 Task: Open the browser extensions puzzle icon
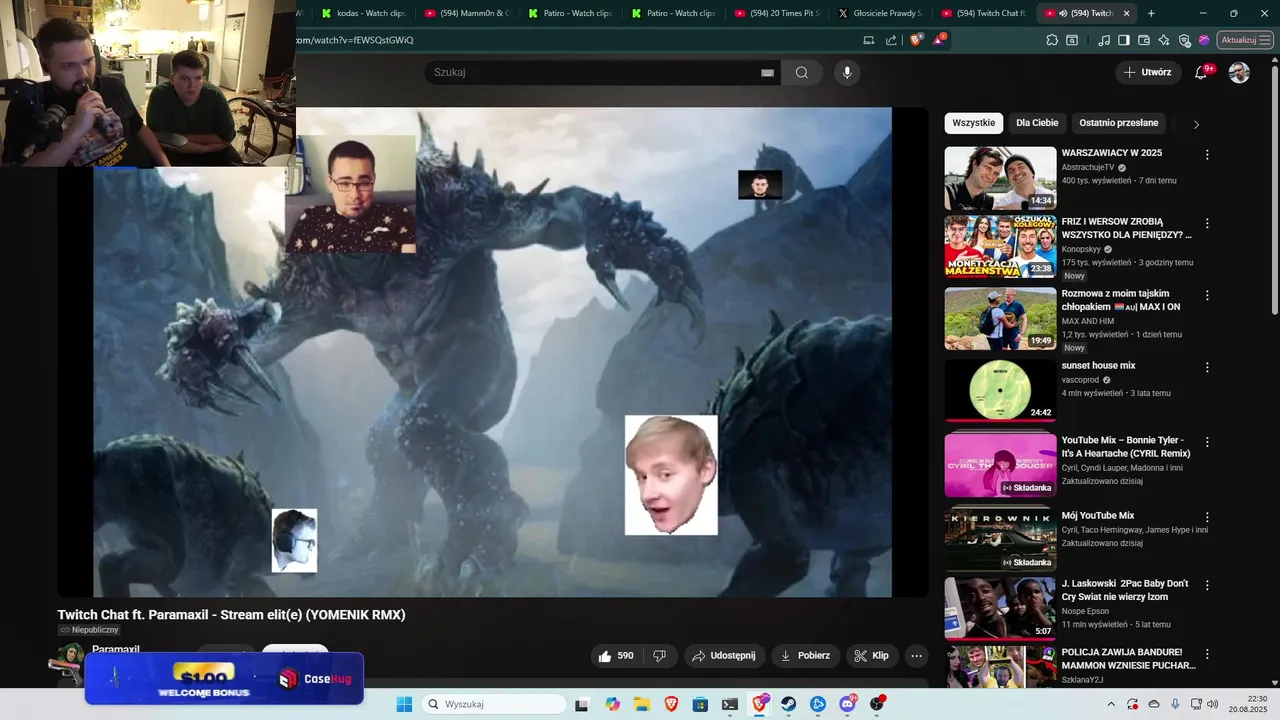[1052, 40]
